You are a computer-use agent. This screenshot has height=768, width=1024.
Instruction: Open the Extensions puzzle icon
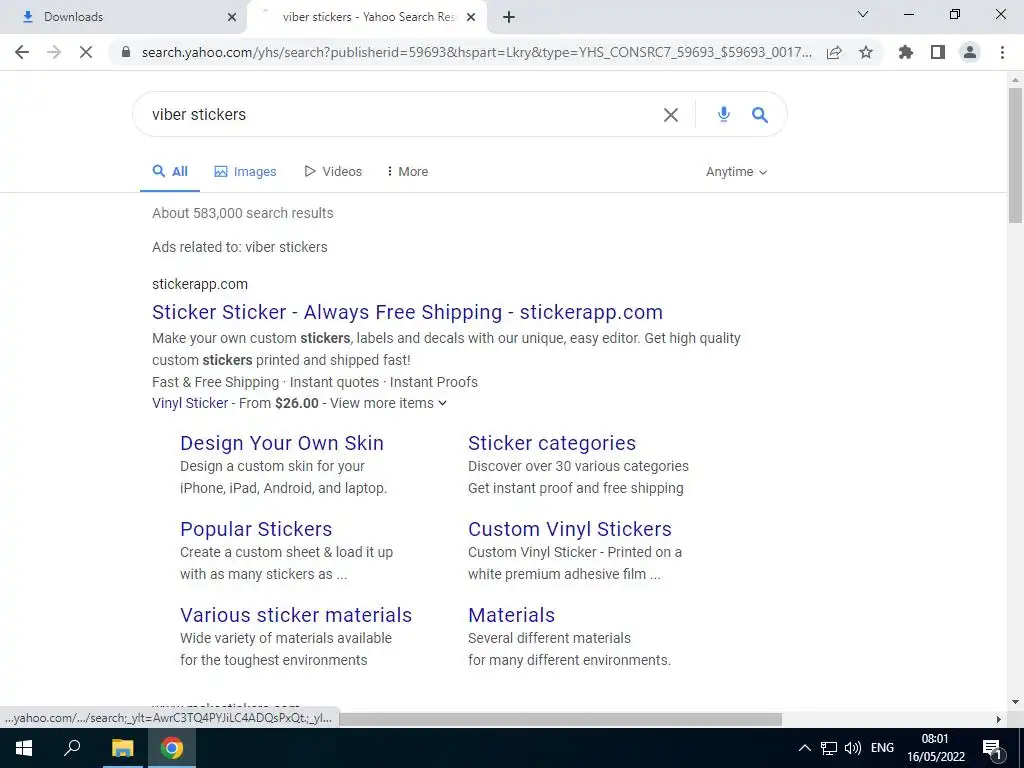pyautogui.click(x=906, y=52)
